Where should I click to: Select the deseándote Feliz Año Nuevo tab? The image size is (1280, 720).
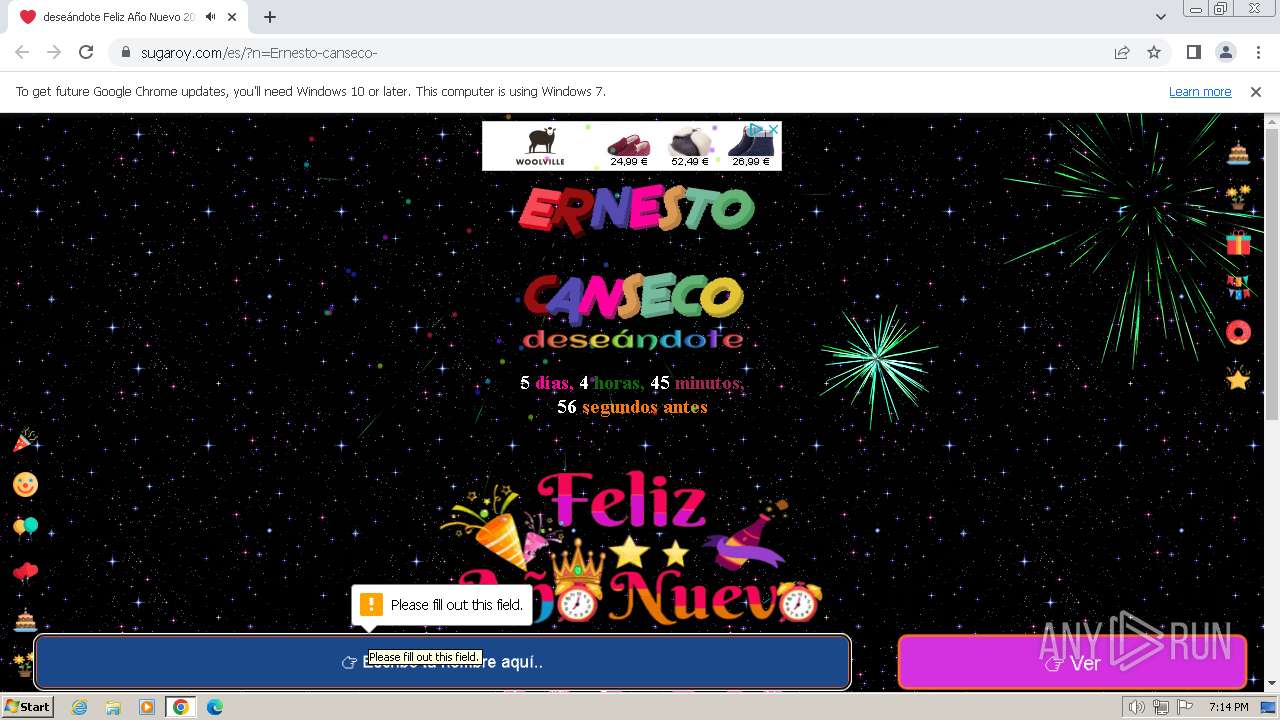[128, 17]
